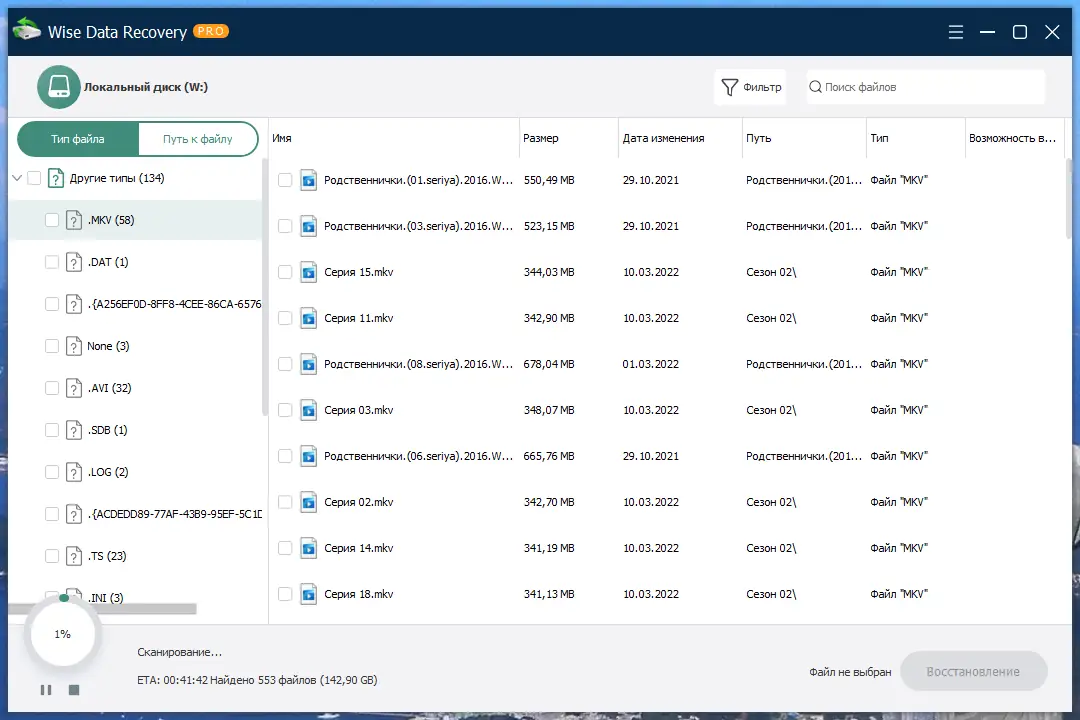Click the file icon of Родственнички.(01.seriya)
This screenshot has height=720, width=1080.
pos(309,180)
